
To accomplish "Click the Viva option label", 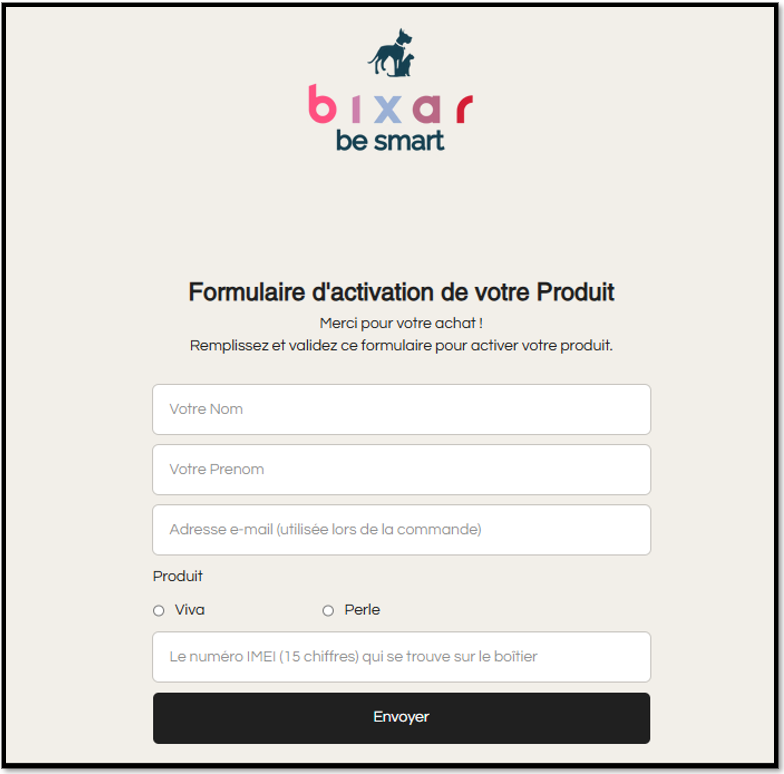I will 190,610.
